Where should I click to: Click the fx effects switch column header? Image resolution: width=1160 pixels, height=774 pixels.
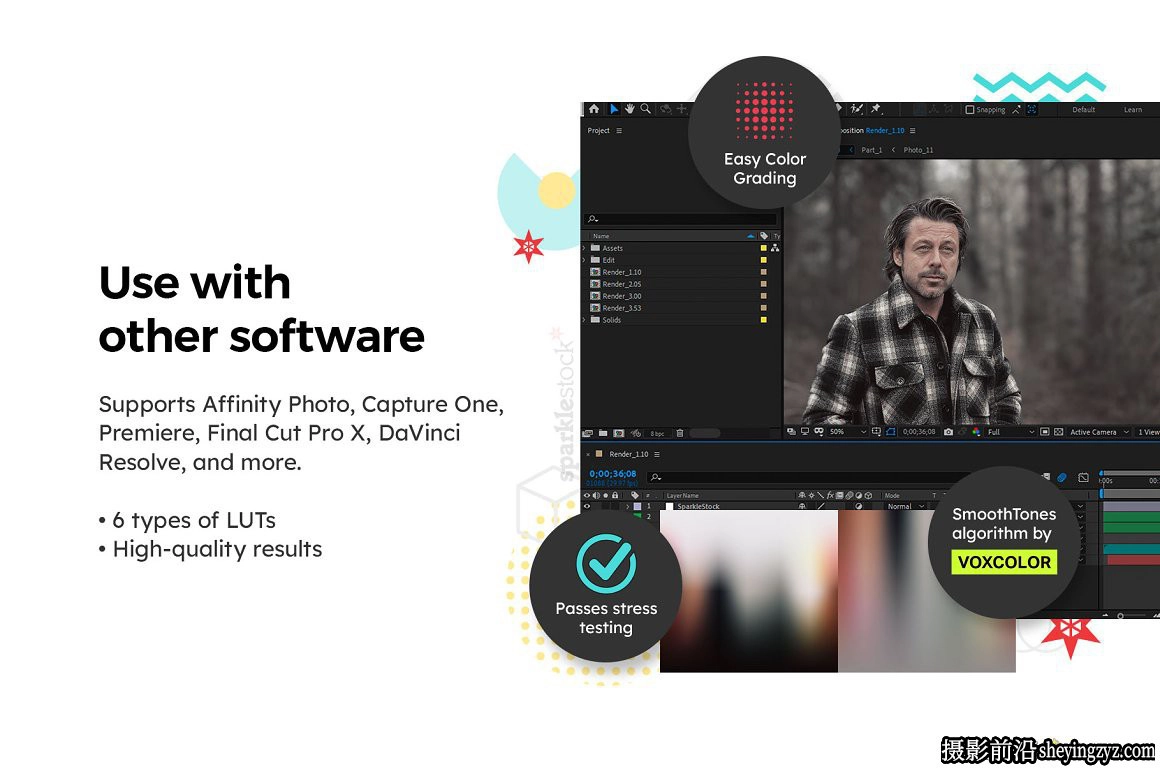click(x=830, y=496)
